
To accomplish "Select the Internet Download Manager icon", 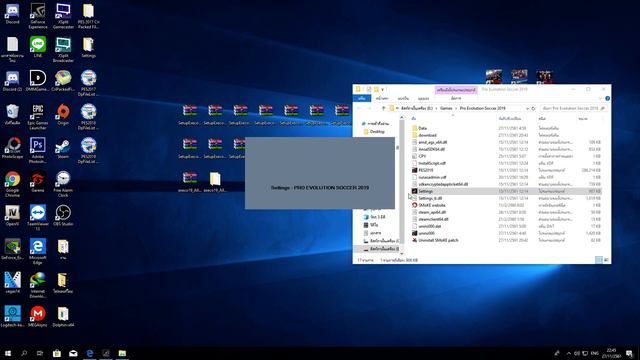I will [x=38, y=285].
